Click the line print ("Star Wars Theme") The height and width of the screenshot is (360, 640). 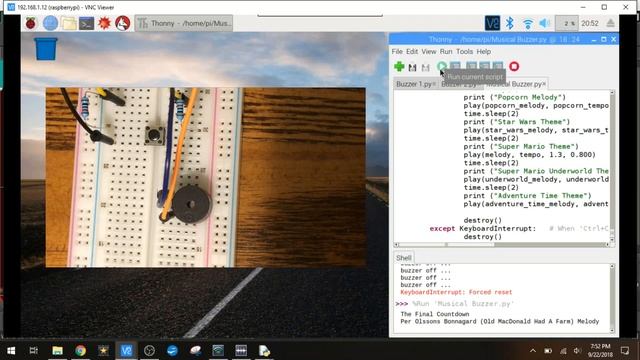coord(516,122)
